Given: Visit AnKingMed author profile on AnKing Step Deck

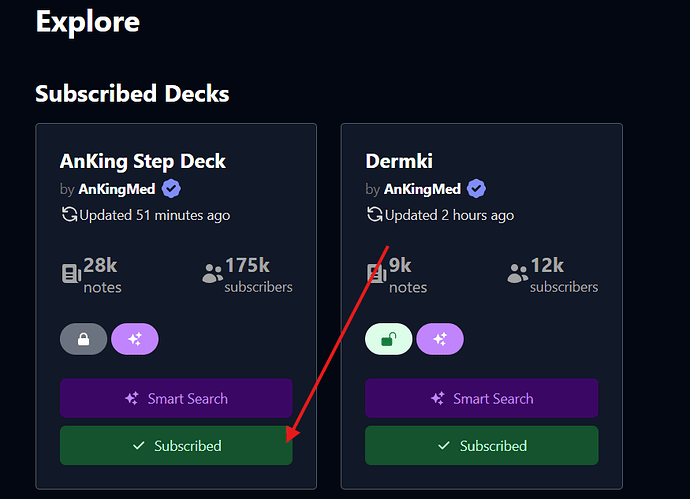Looking at the screenshot, I should (117, 189).
